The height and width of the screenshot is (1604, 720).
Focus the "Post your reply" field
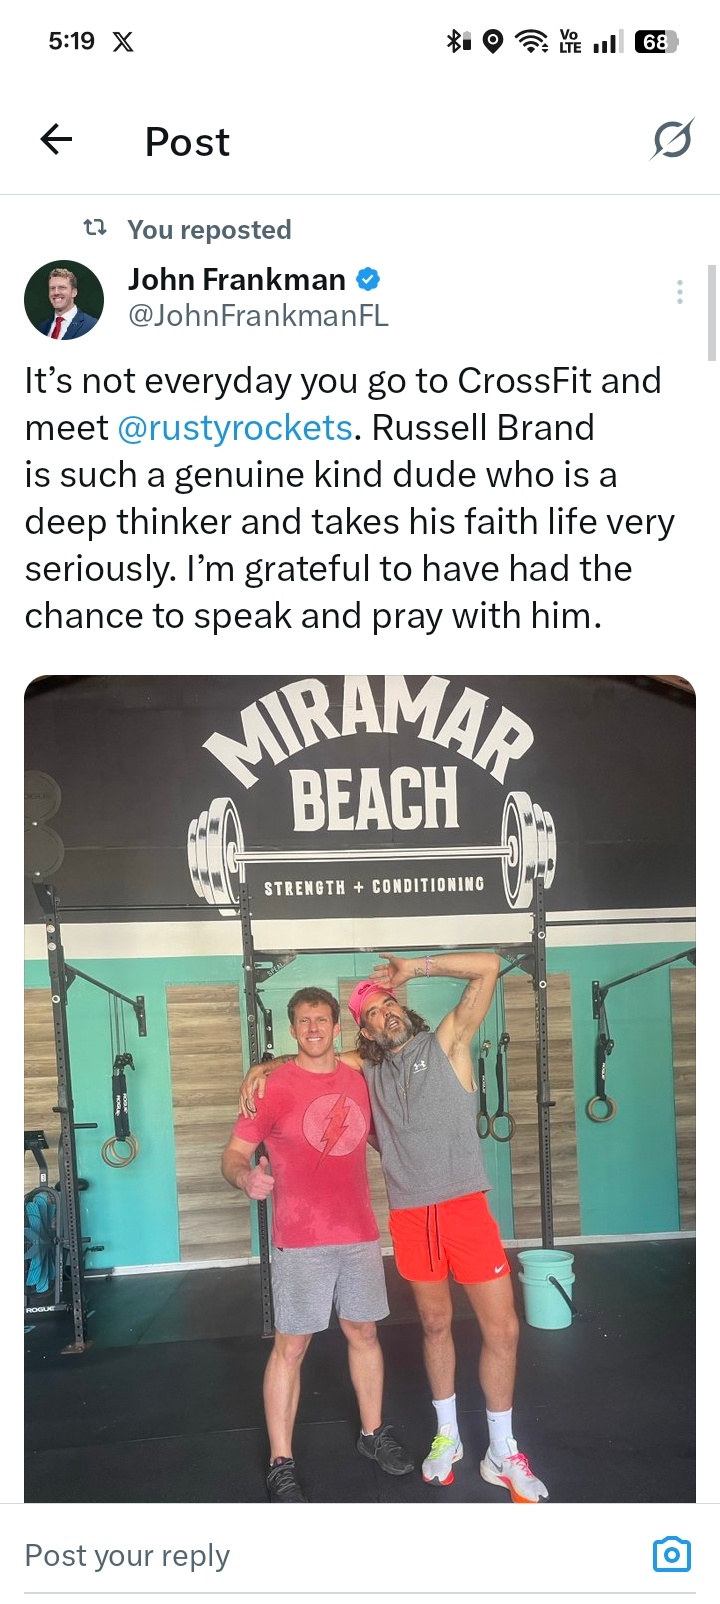[300, 1555]
